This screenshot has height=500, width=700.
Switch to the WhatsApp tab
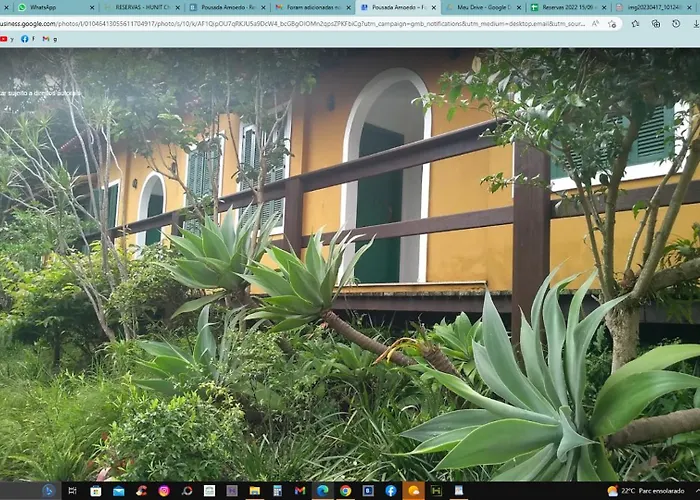pyautogui.click(x=56, y=8)
